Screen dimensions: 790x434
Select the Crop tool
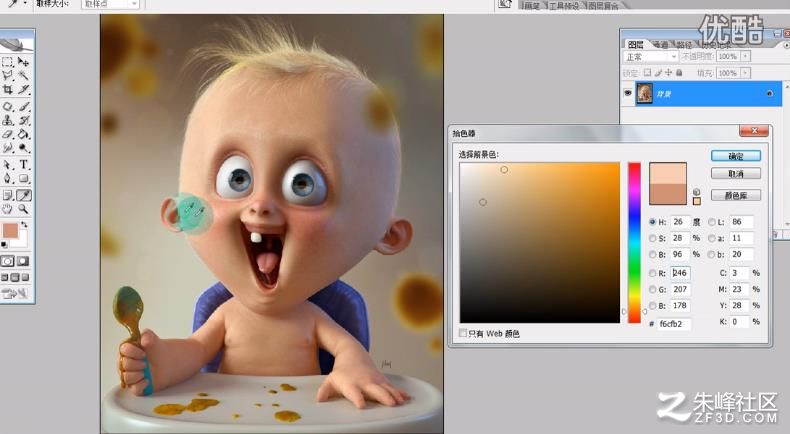(x=8, y=90)
